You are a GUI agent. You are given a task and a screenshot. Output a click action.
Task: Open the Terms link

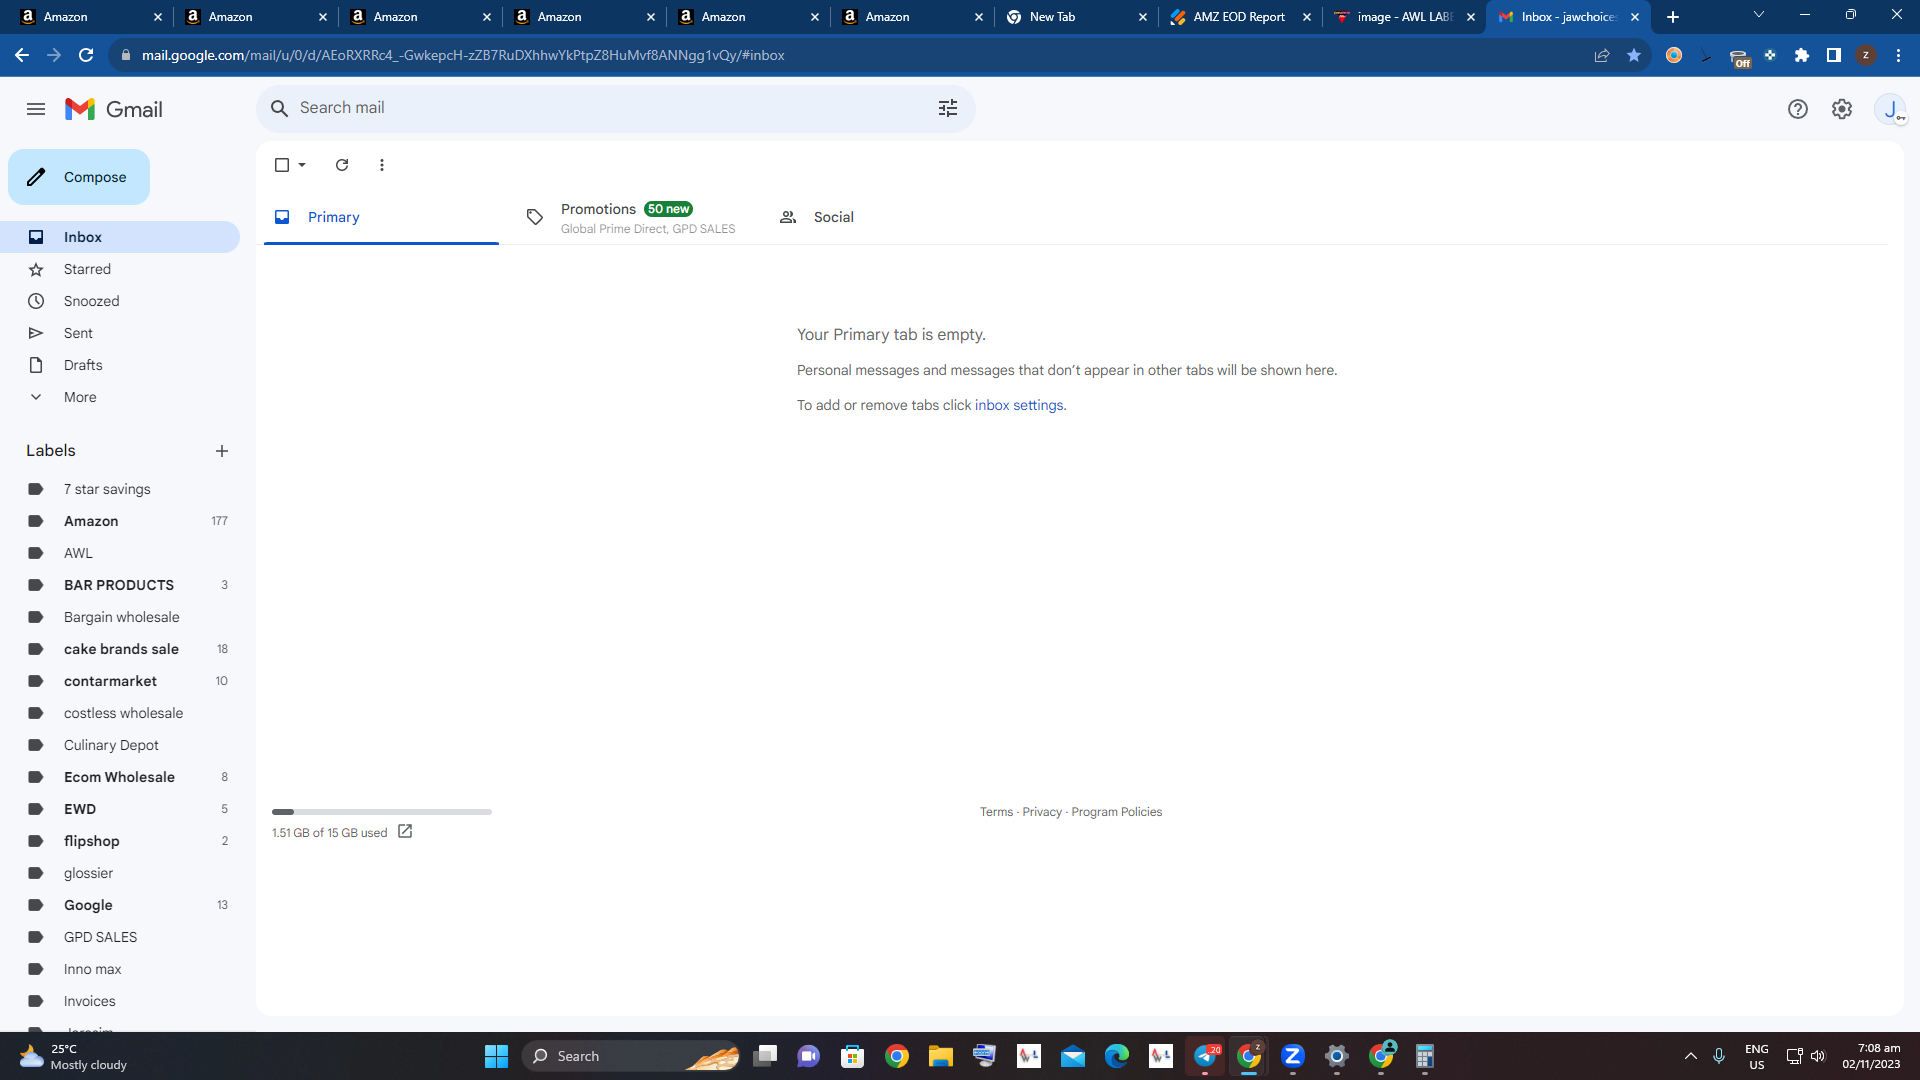(x=996, y=812)
